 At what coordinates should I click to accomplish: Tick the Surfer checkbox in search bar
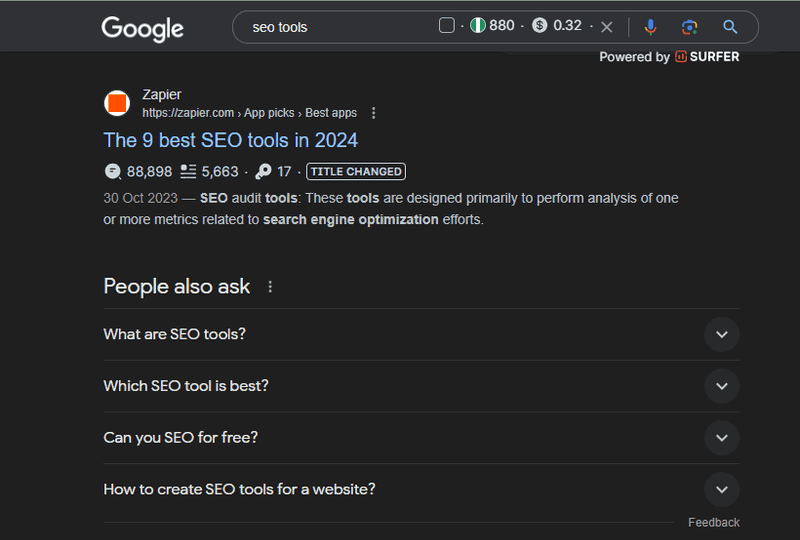click(446, 25)
